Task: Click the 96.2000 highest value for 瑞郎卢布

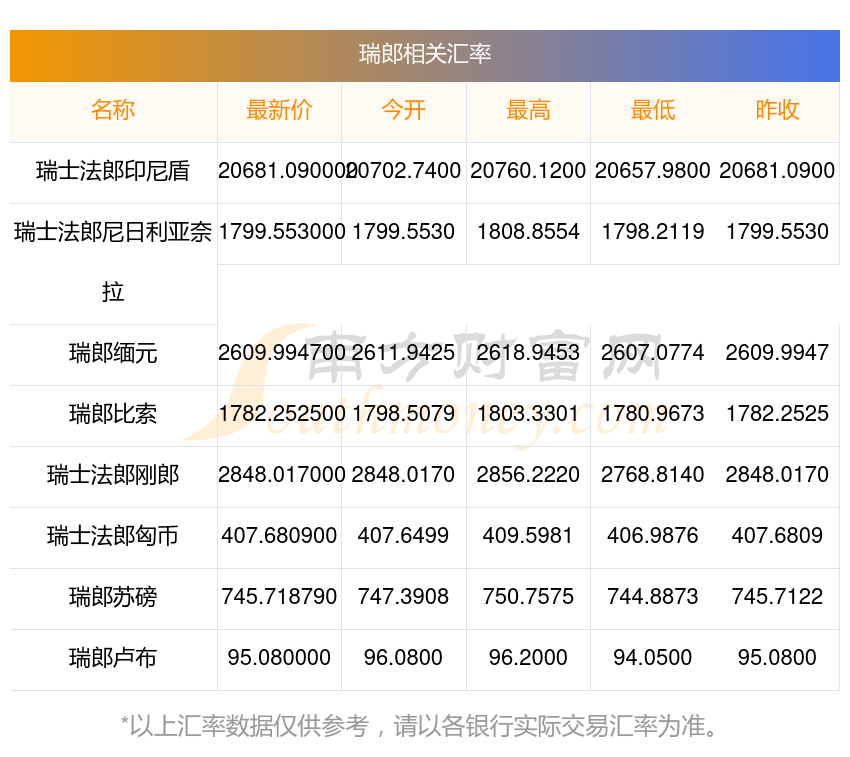Action: coord(528,658)
